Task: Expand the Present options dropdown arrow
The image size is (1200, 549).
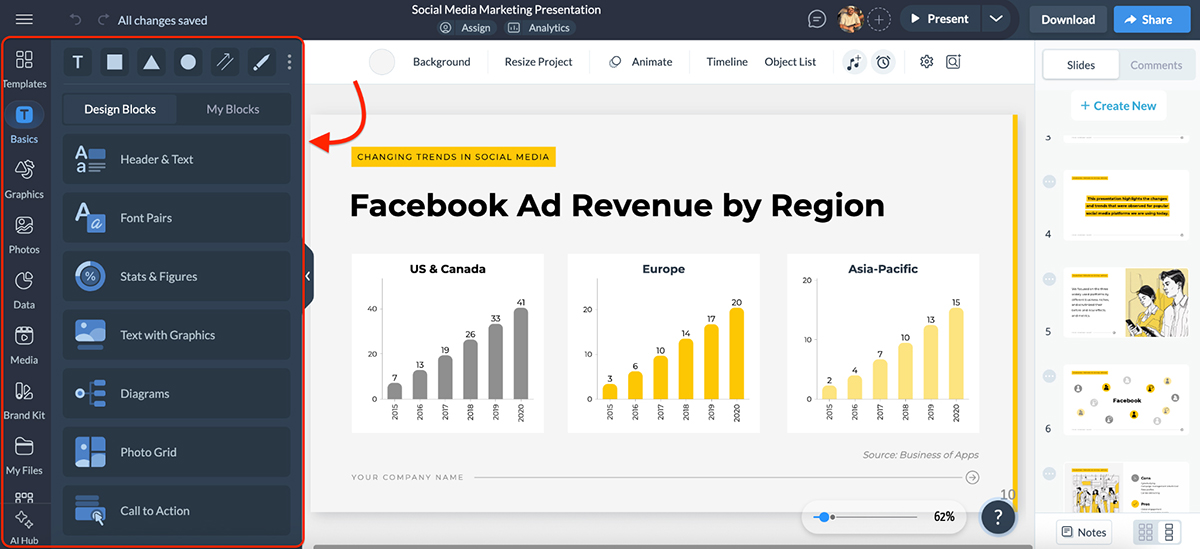Action: (x=995, y=19)
